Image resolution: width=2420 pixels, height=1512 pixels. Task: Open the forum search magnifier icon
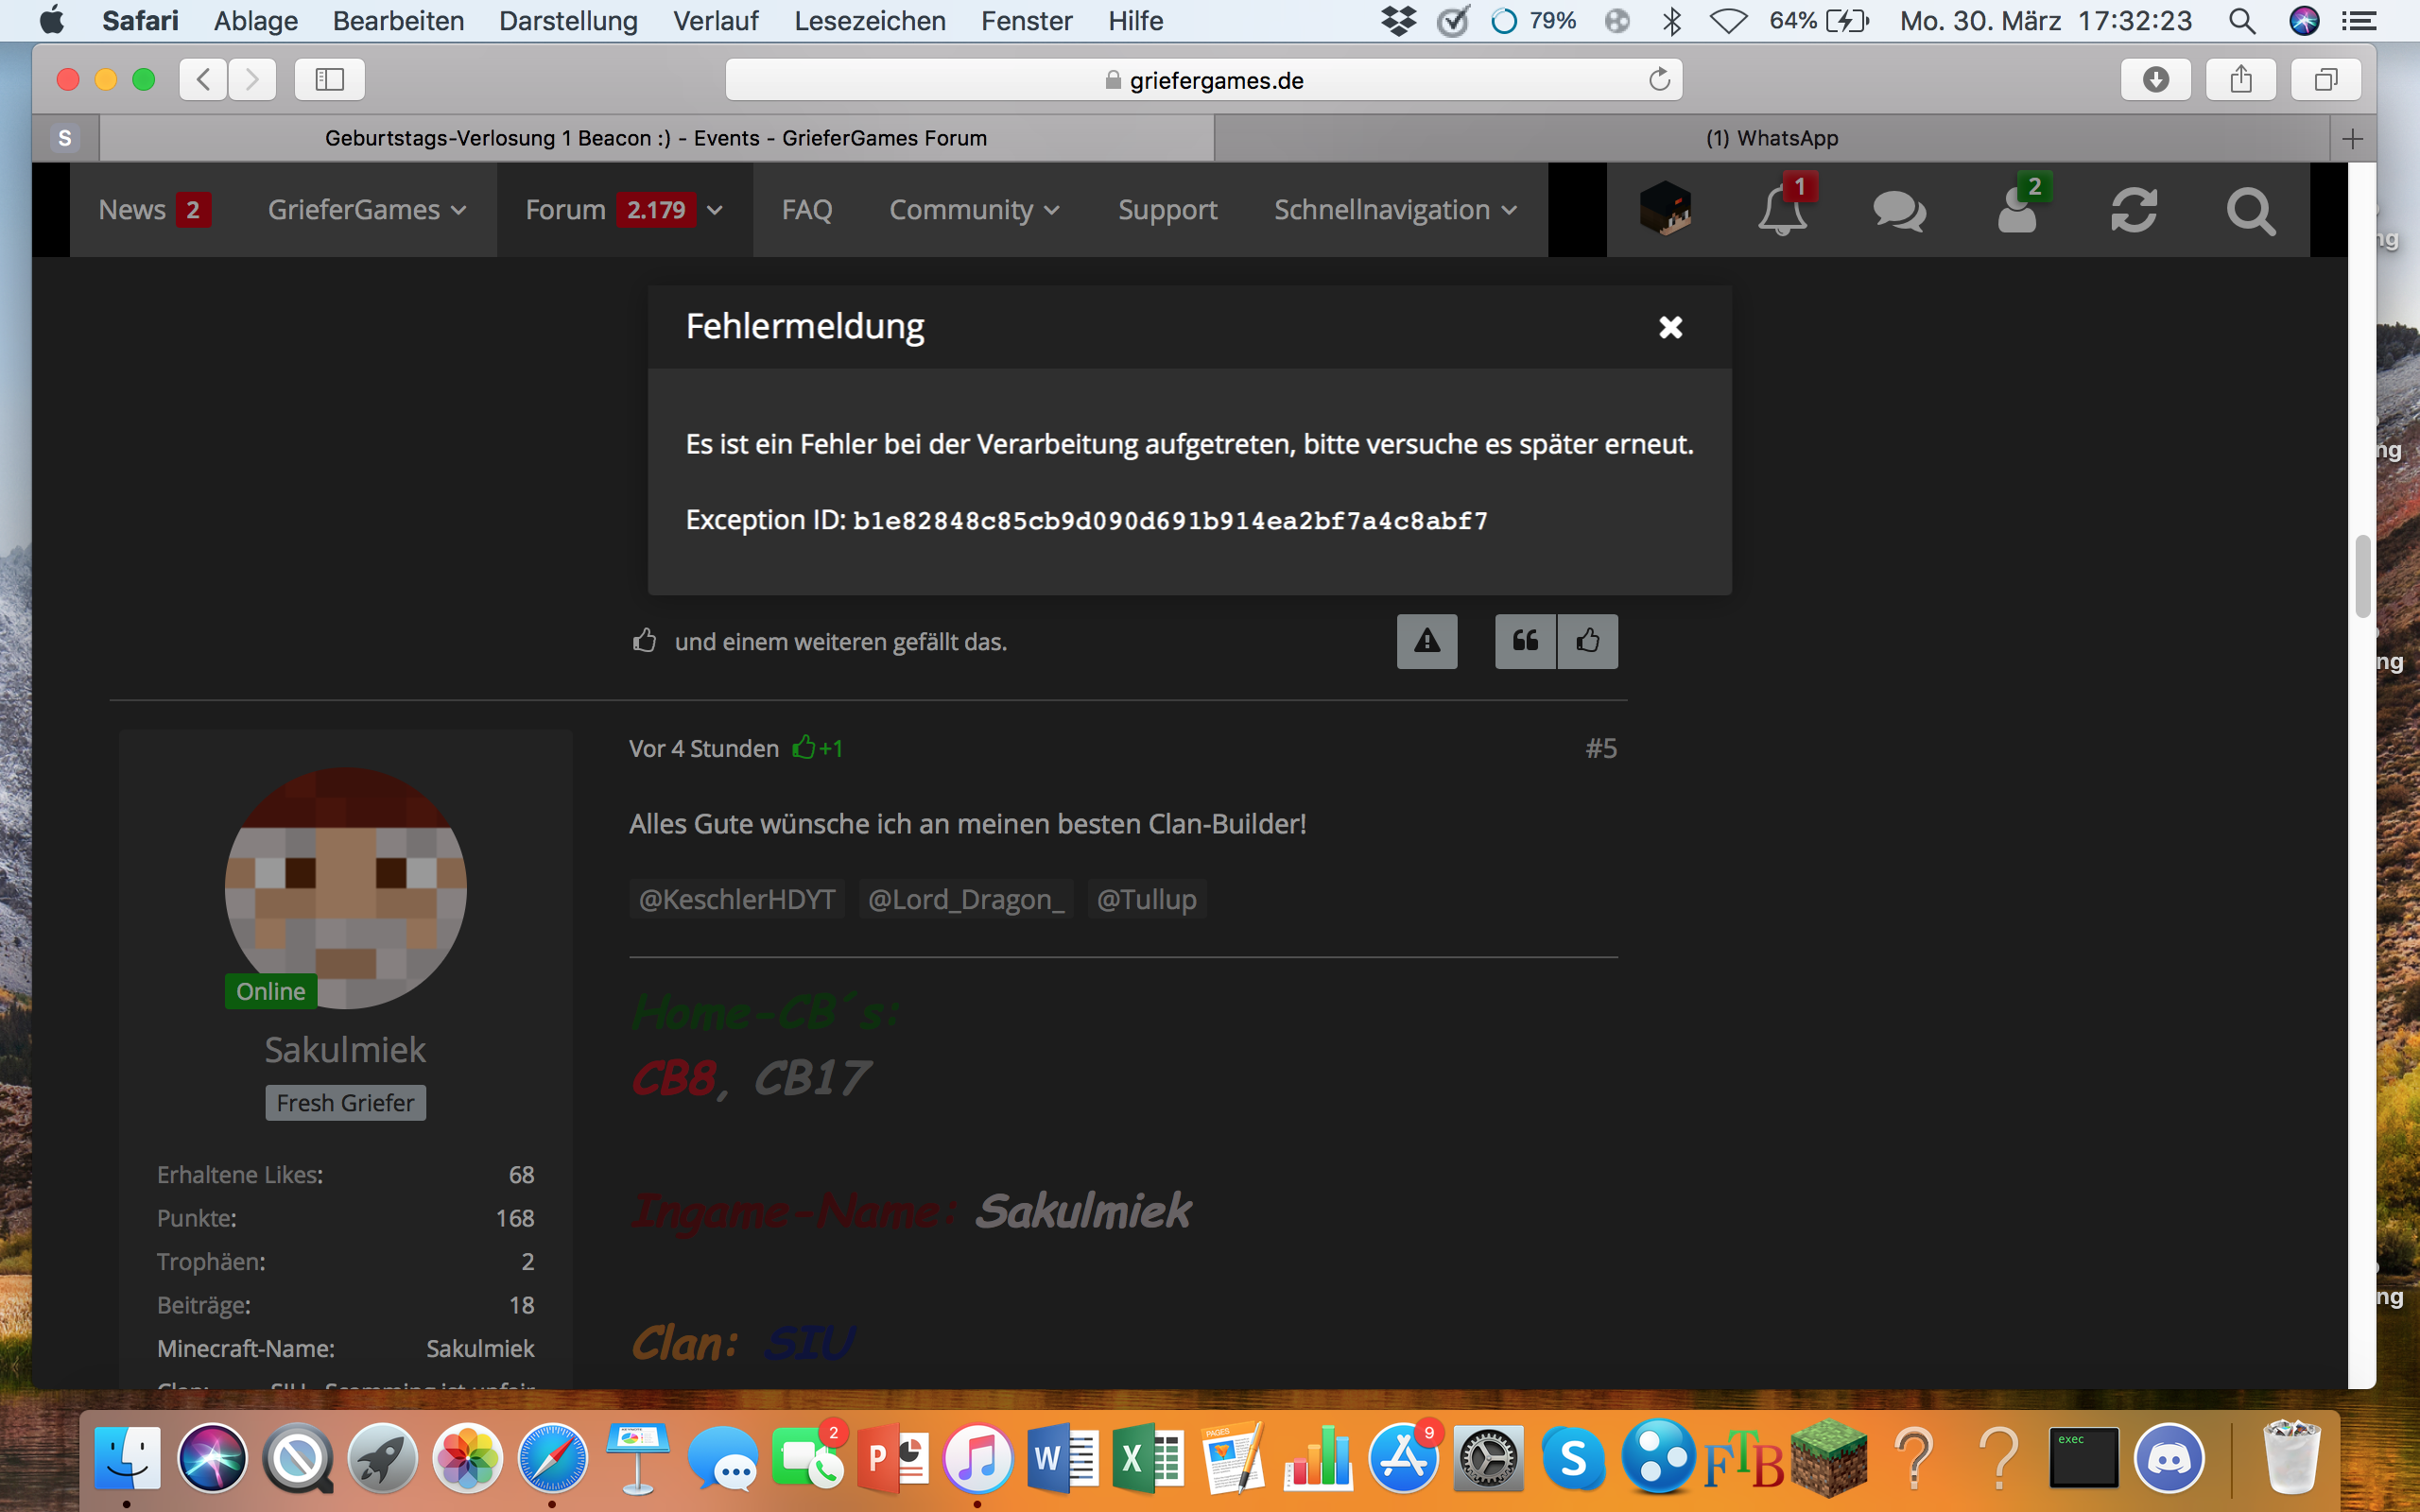[x=2250, y=211]
